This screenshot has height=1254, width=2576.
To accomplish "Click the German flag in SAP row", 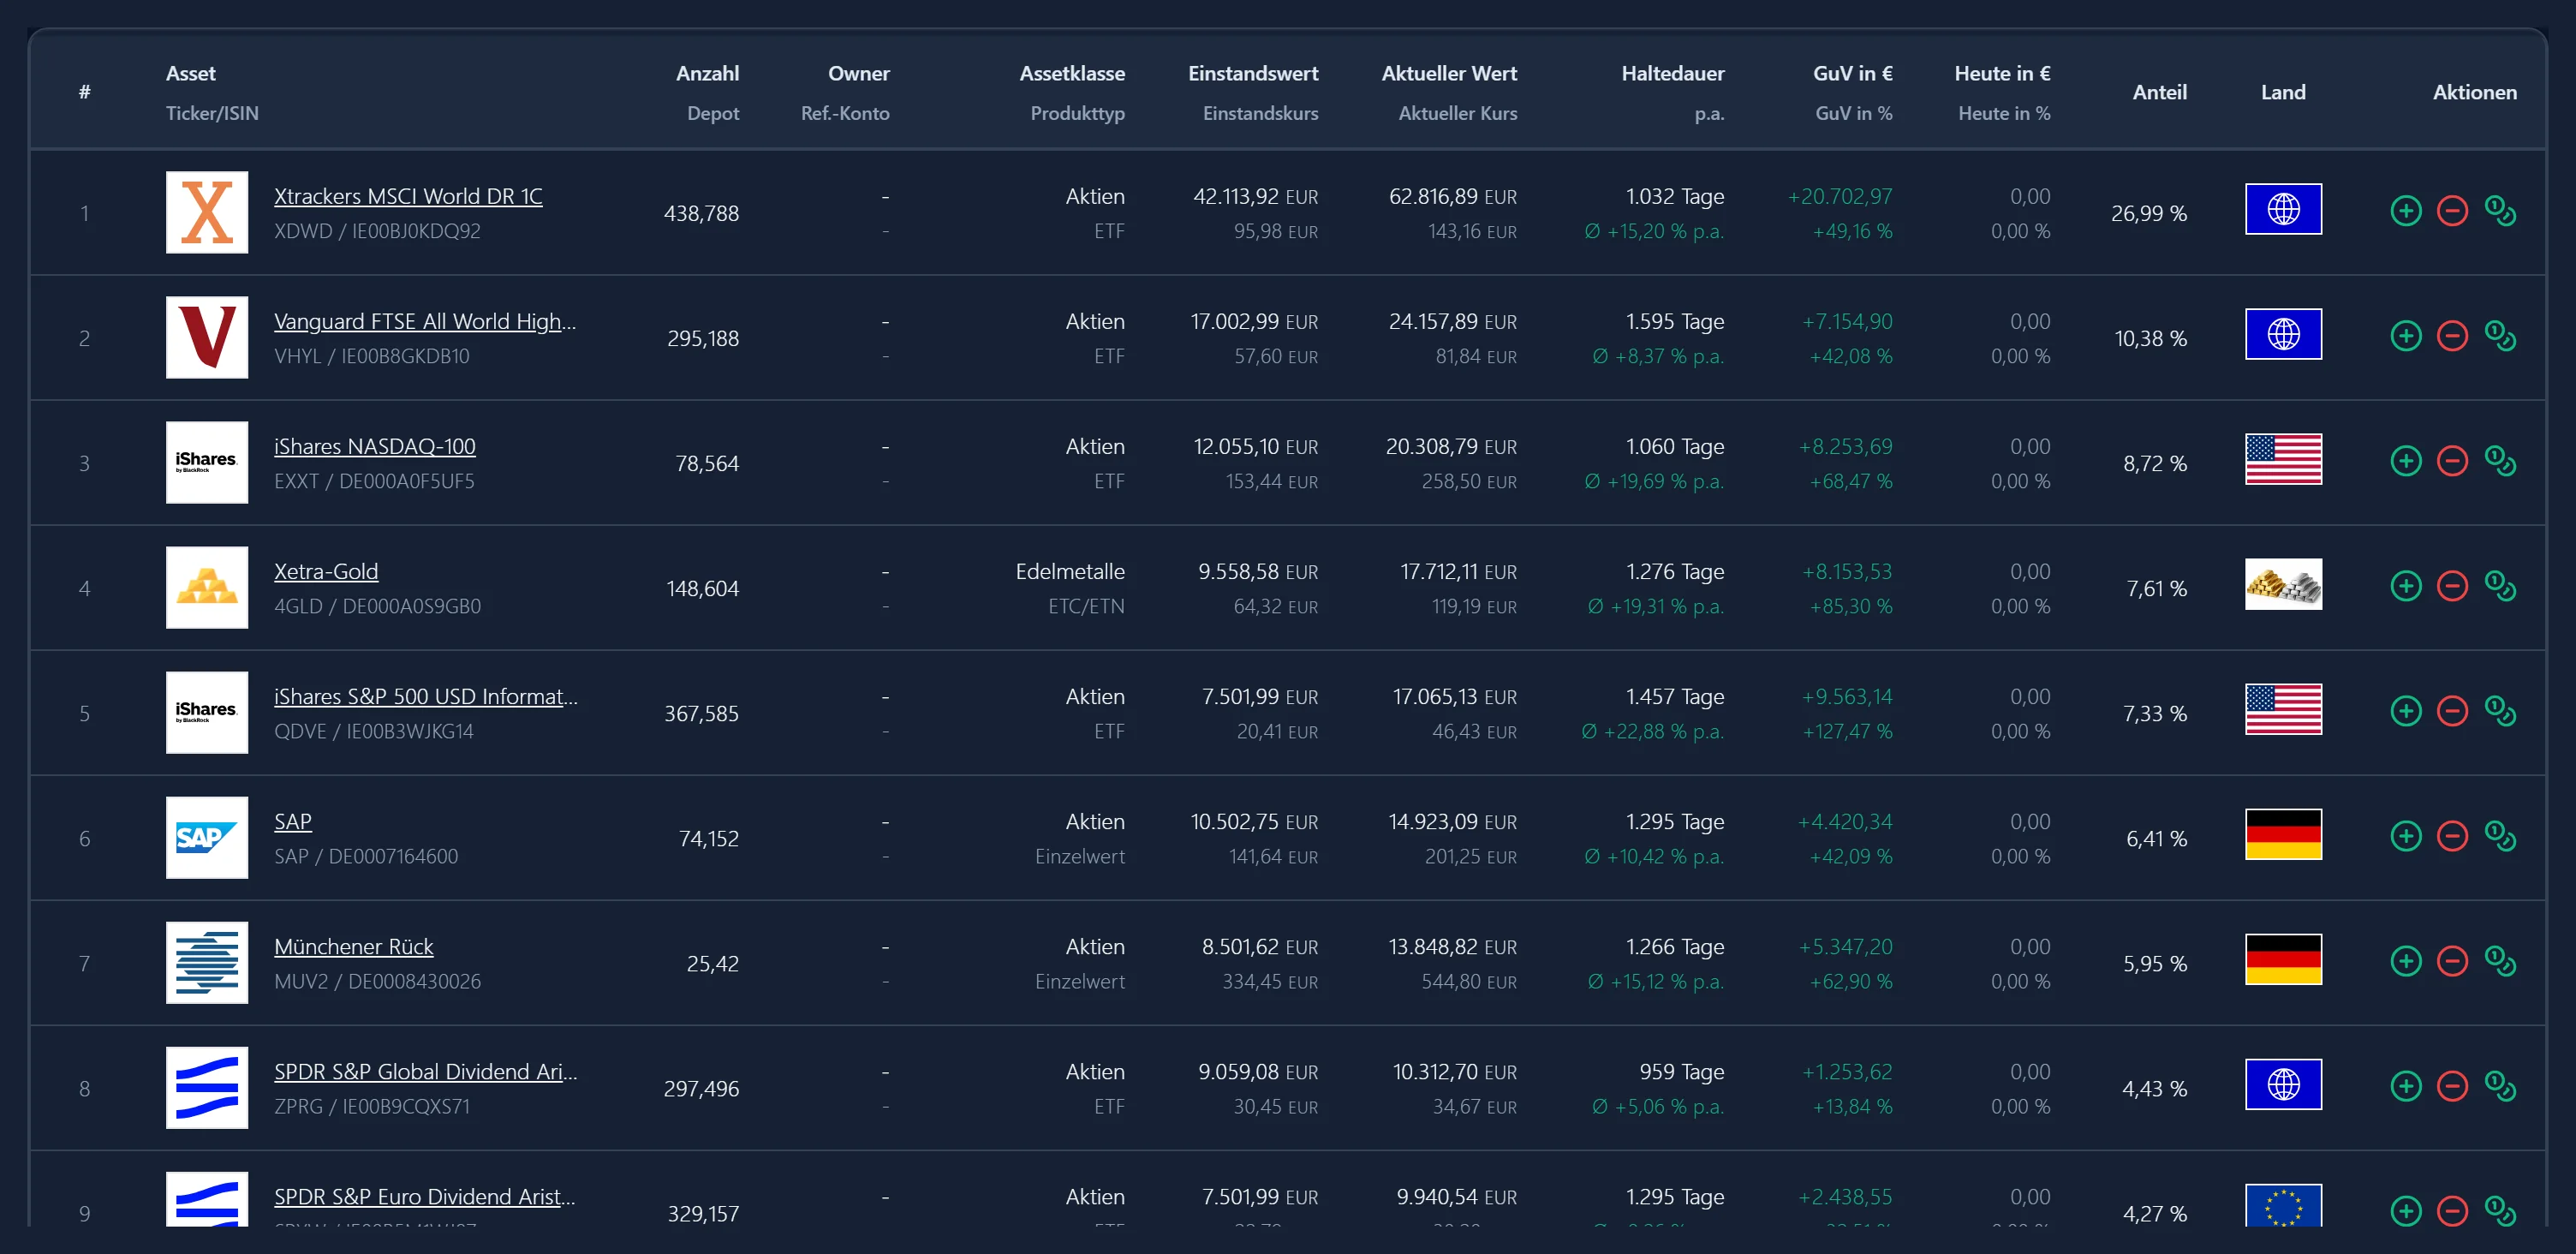I will coord(2283,834).
